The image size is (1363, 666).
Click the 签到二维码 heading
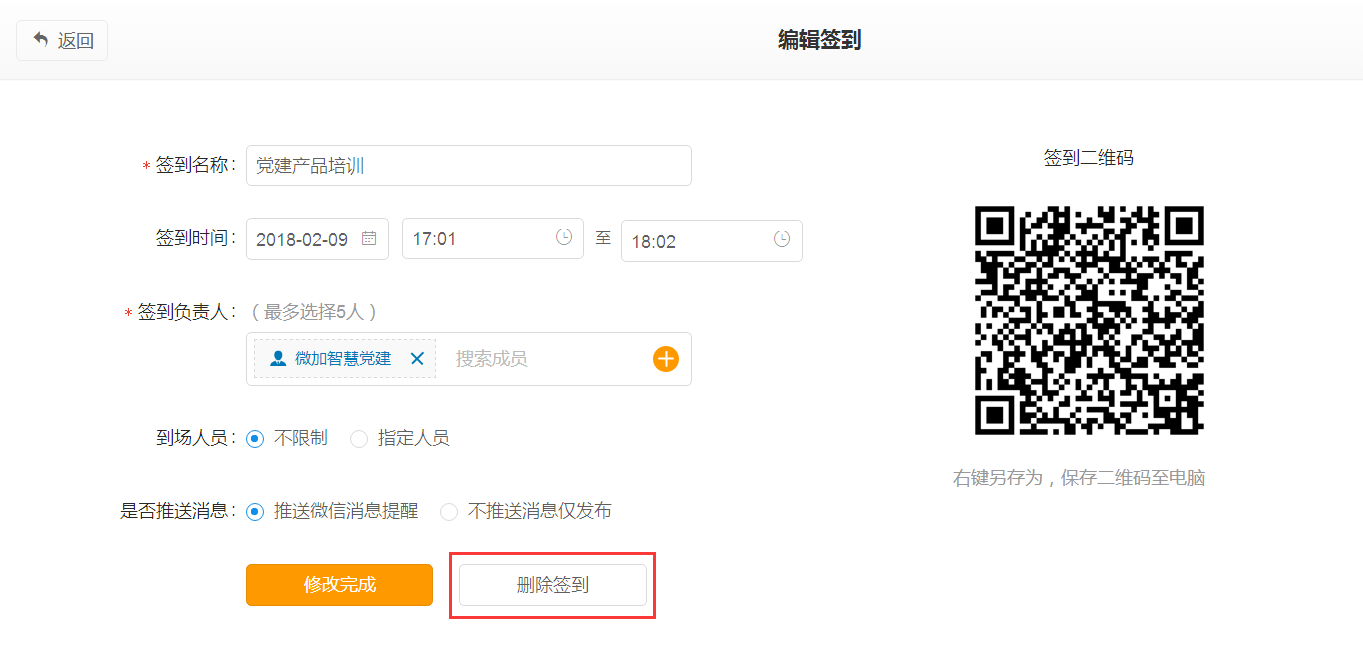point(1089,158)
